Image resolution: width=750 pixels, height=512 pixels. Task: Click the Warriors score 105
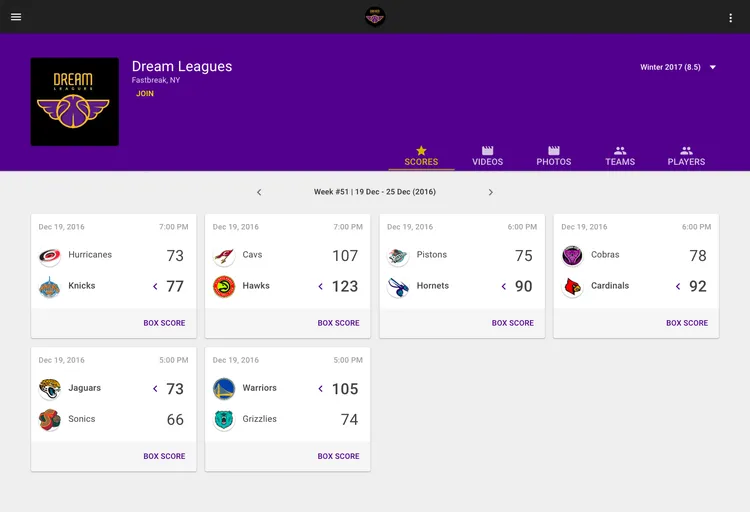[345, 389]
